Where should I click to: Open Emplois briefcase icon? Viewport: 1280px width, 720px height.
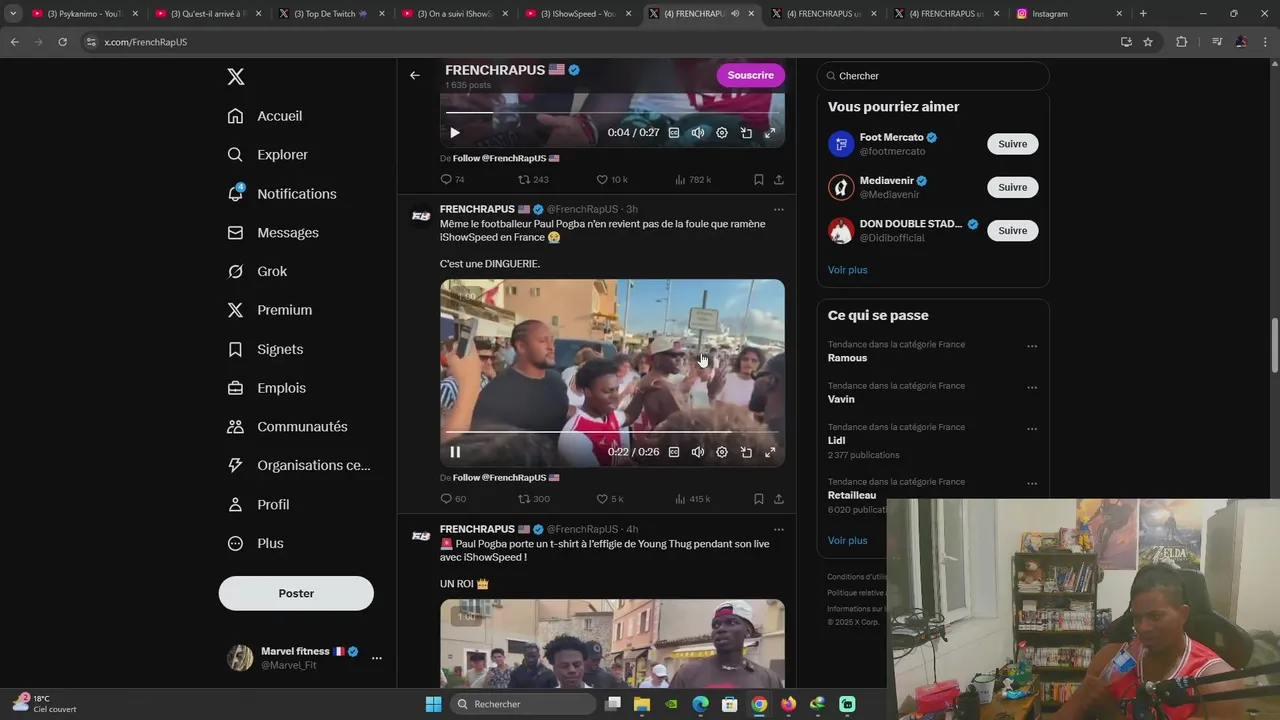[235, 388]
